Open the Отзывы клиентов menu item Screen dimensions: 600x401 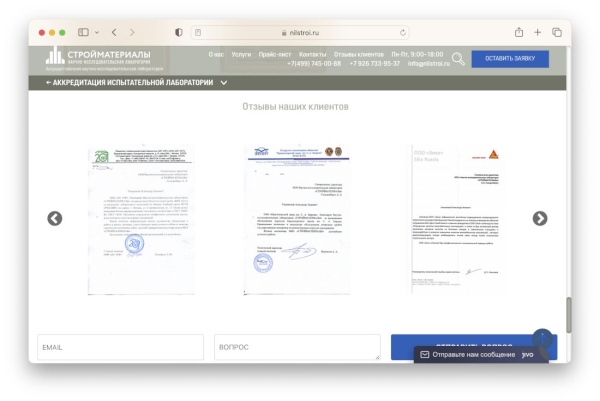[x=359, y=54]
